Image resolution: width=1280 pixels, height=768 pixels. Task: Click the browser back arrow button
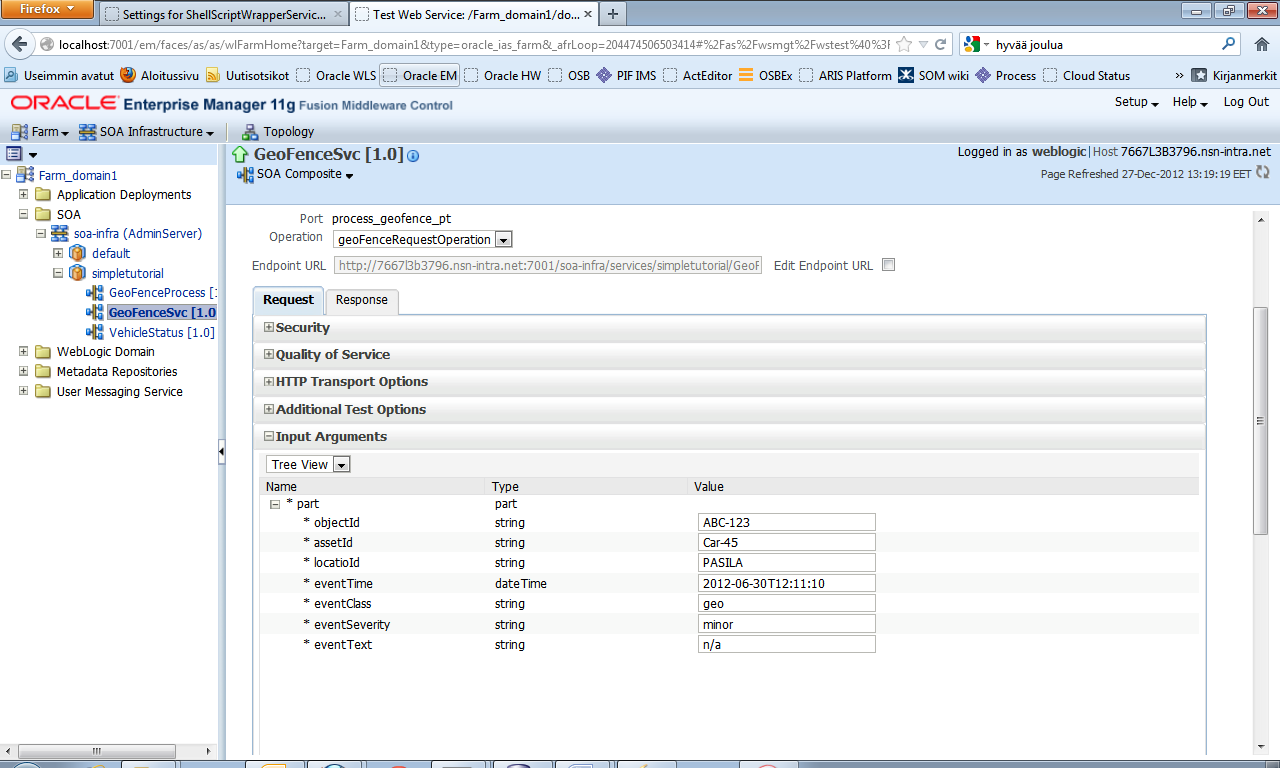coord(20,45)
